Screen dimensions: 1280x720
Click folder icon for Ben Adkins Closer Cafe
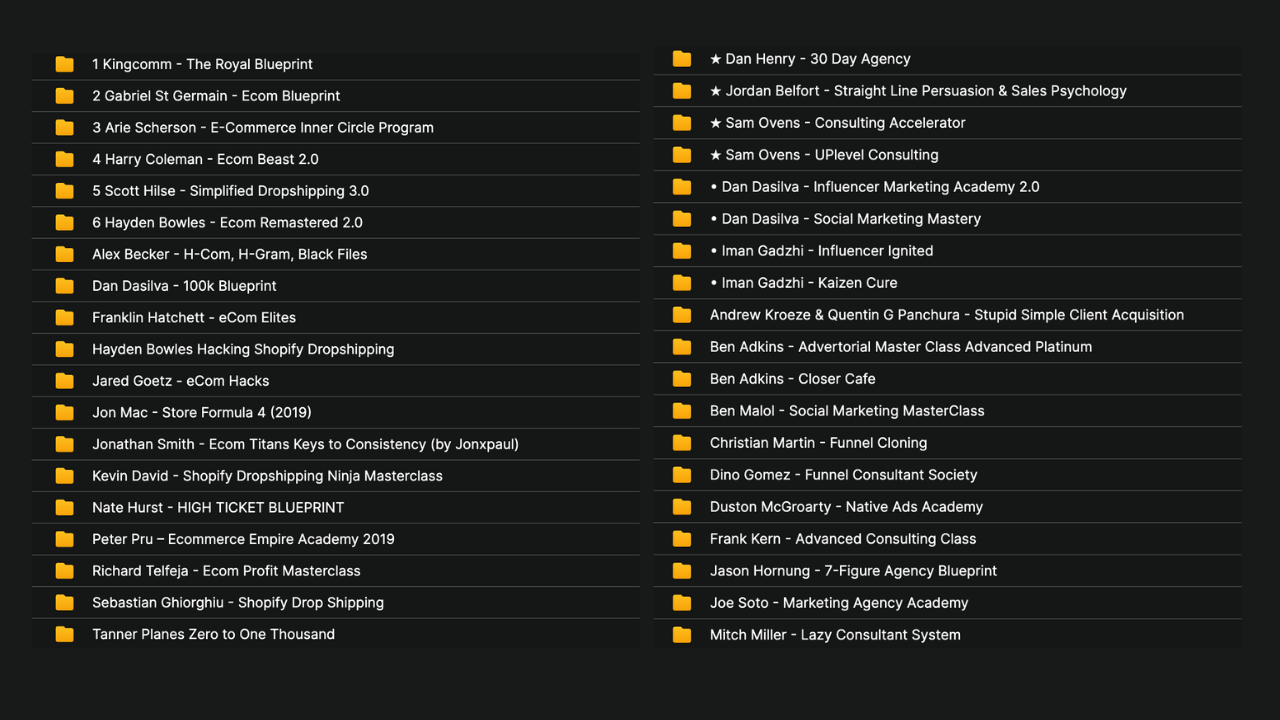(682, 379)
